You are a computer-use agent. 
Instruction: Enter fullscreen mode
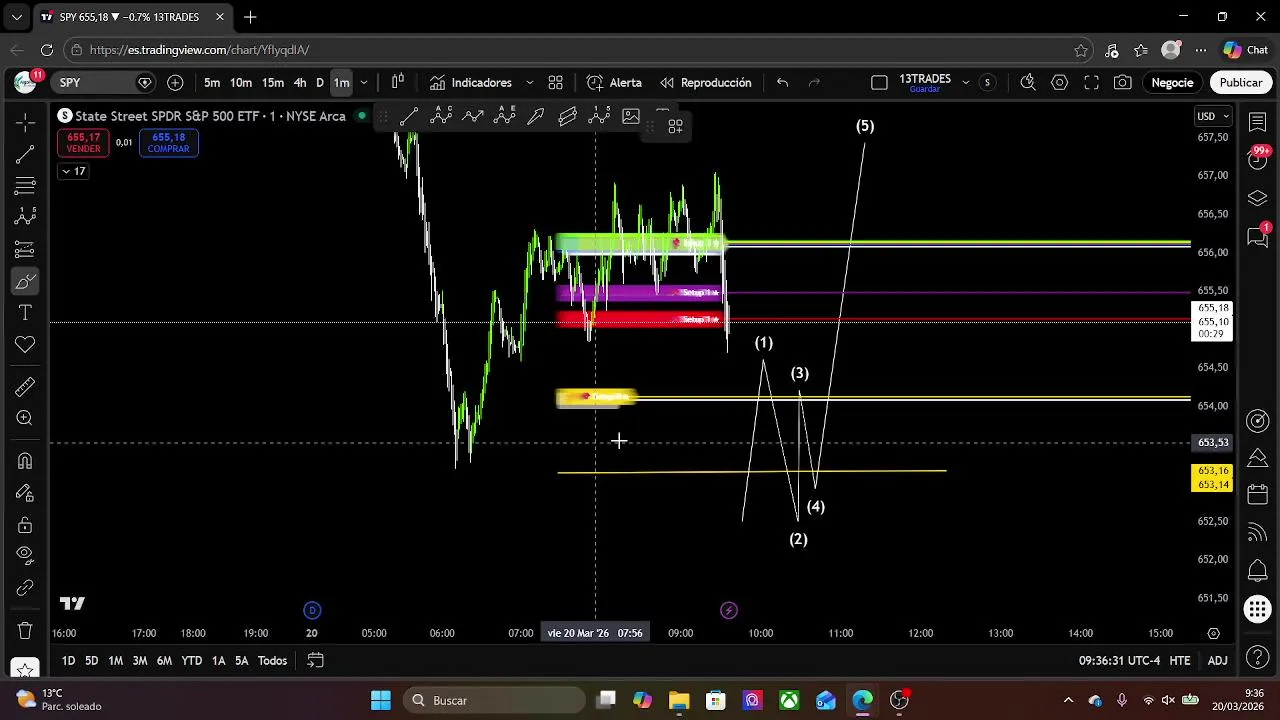[x=1092, y=83]
